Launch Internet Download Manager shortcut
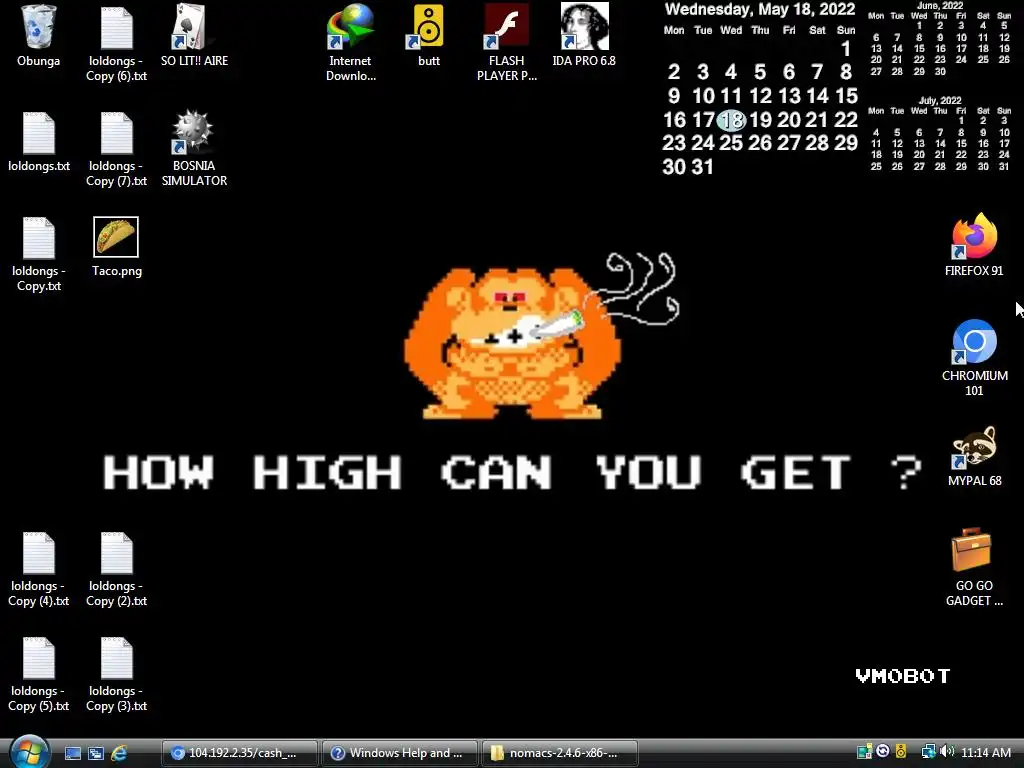 point(351,43)
